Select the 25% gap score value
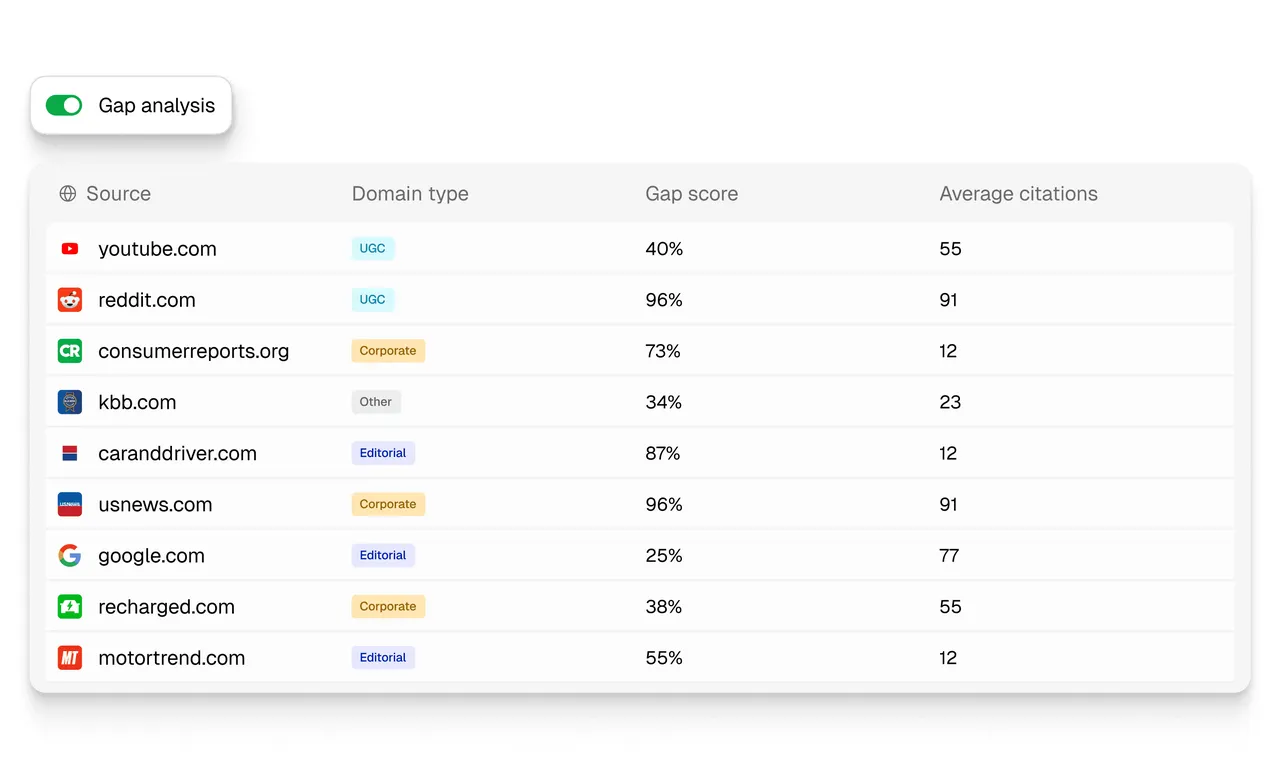The height and width of the screenshot is (768, 1280). pyautogui.click(x=664, y=556)
